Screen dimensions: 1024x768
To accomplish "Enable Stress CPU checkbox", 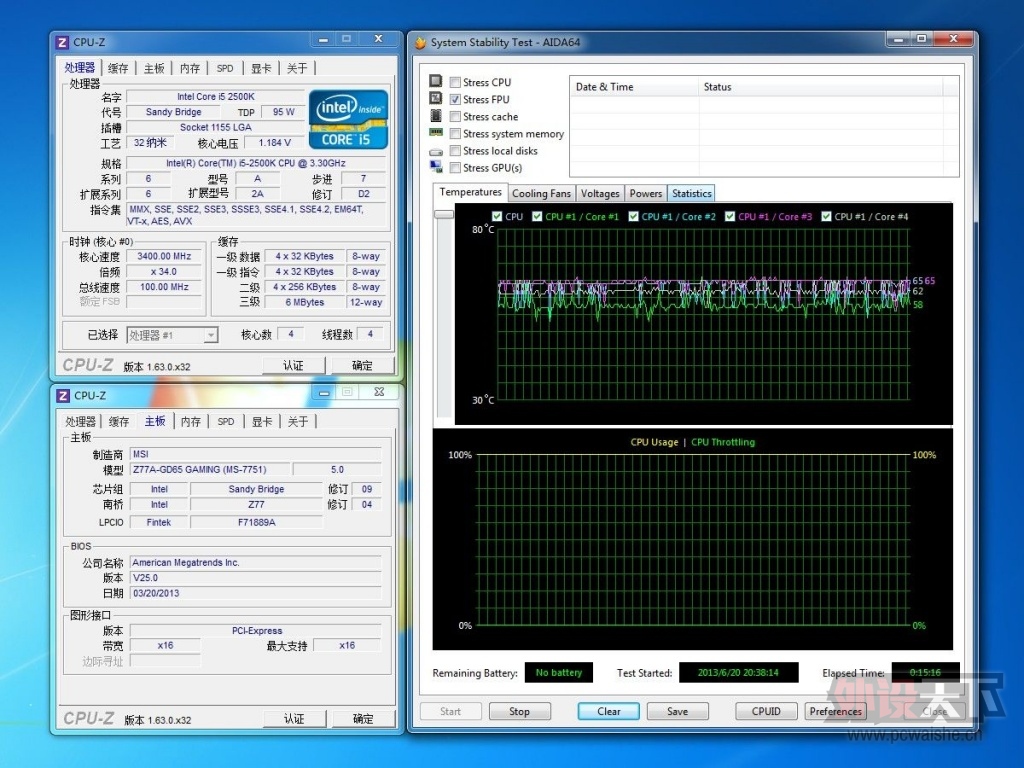I will (x=455, y=82).
